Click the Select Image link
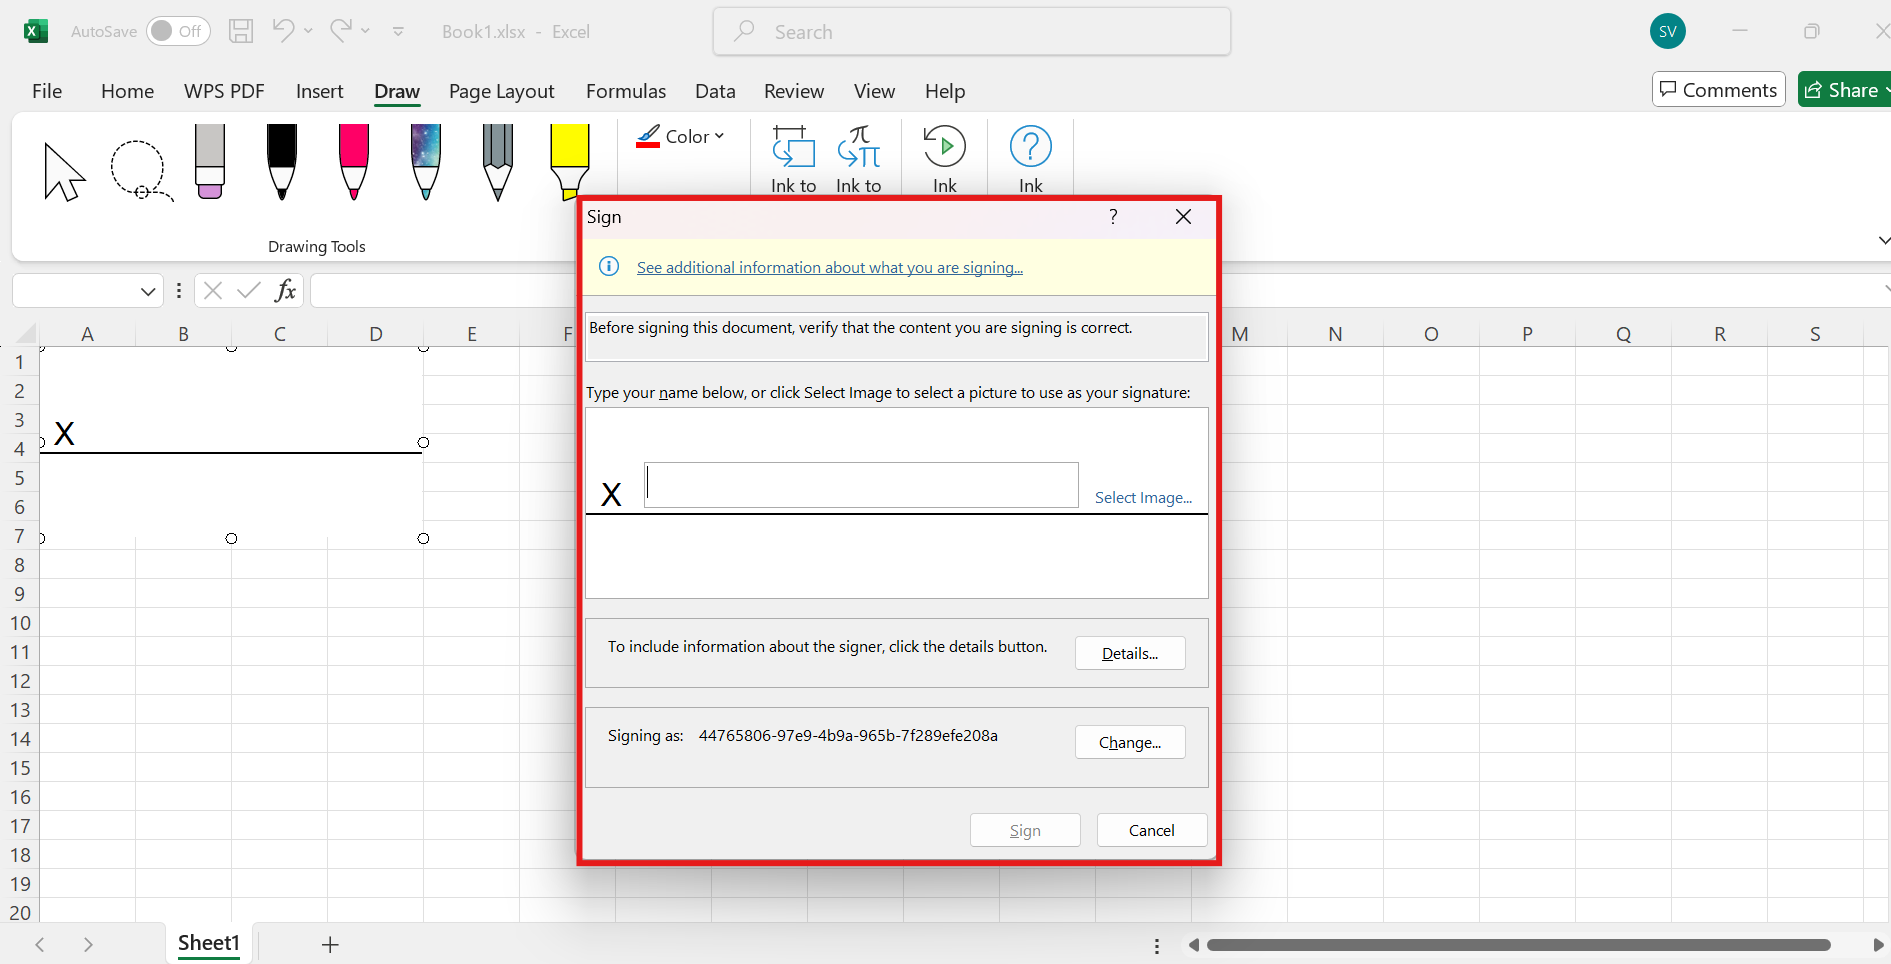This screenshot has width=1891, height=964. (1143, 497)
